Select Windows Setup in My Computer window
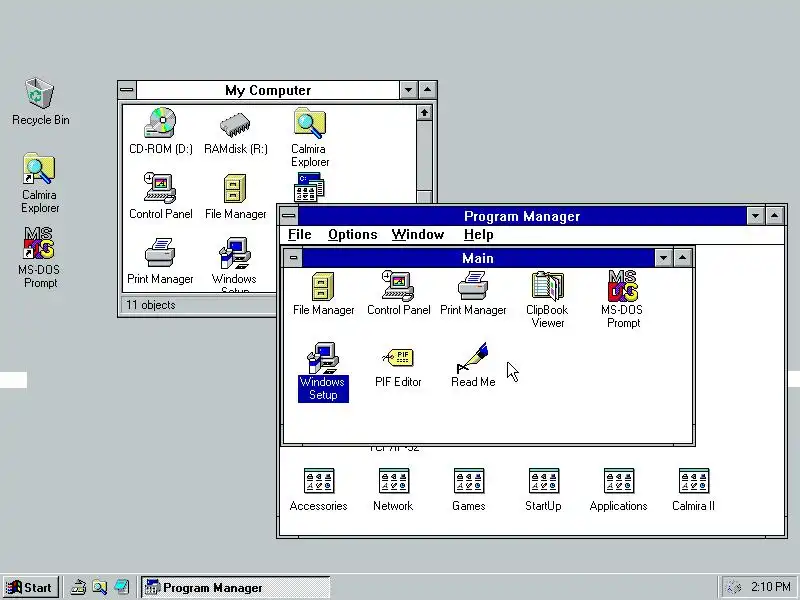Viewport: 800px width, 600px height. tap(235, 264)
